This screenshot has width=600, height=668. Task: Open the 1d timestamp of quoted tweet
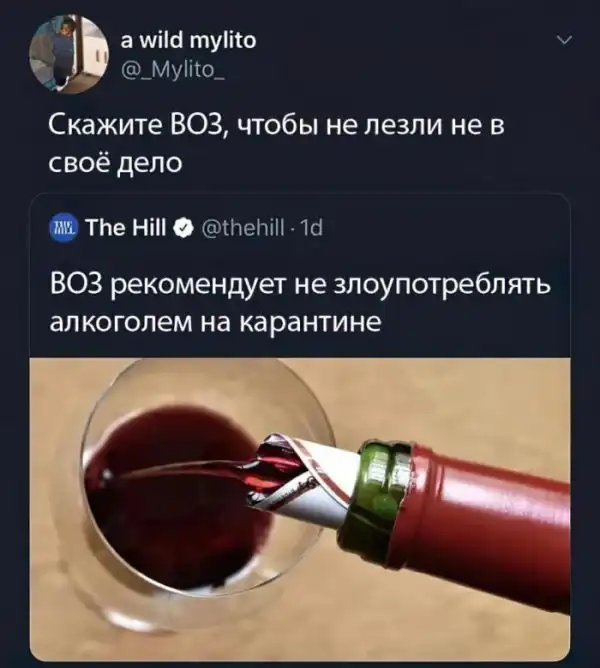click(x=312, y=228)
